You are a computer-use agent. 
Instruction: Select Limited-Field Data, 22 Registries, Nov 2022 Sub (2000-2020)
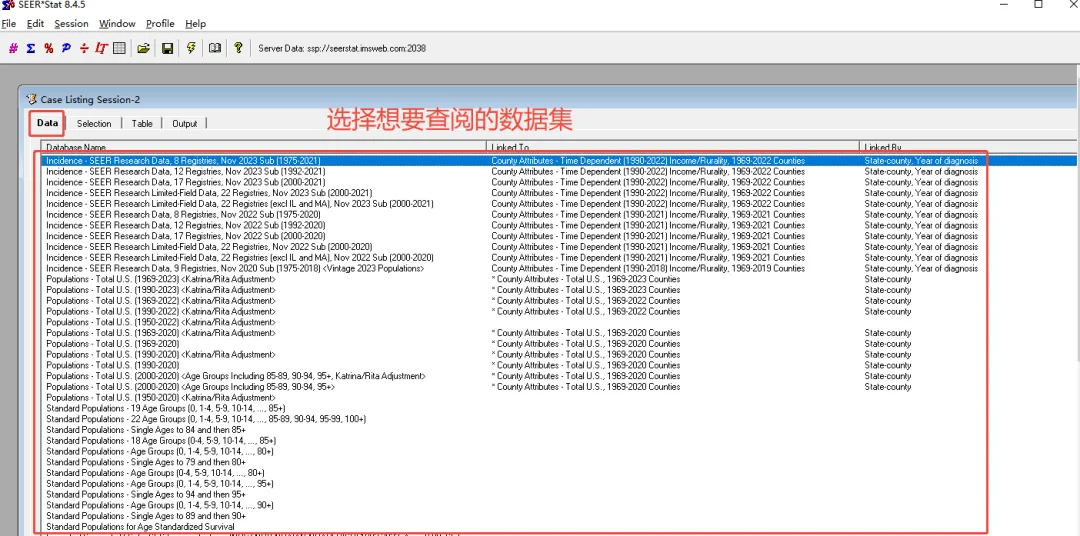pos(209,247)
